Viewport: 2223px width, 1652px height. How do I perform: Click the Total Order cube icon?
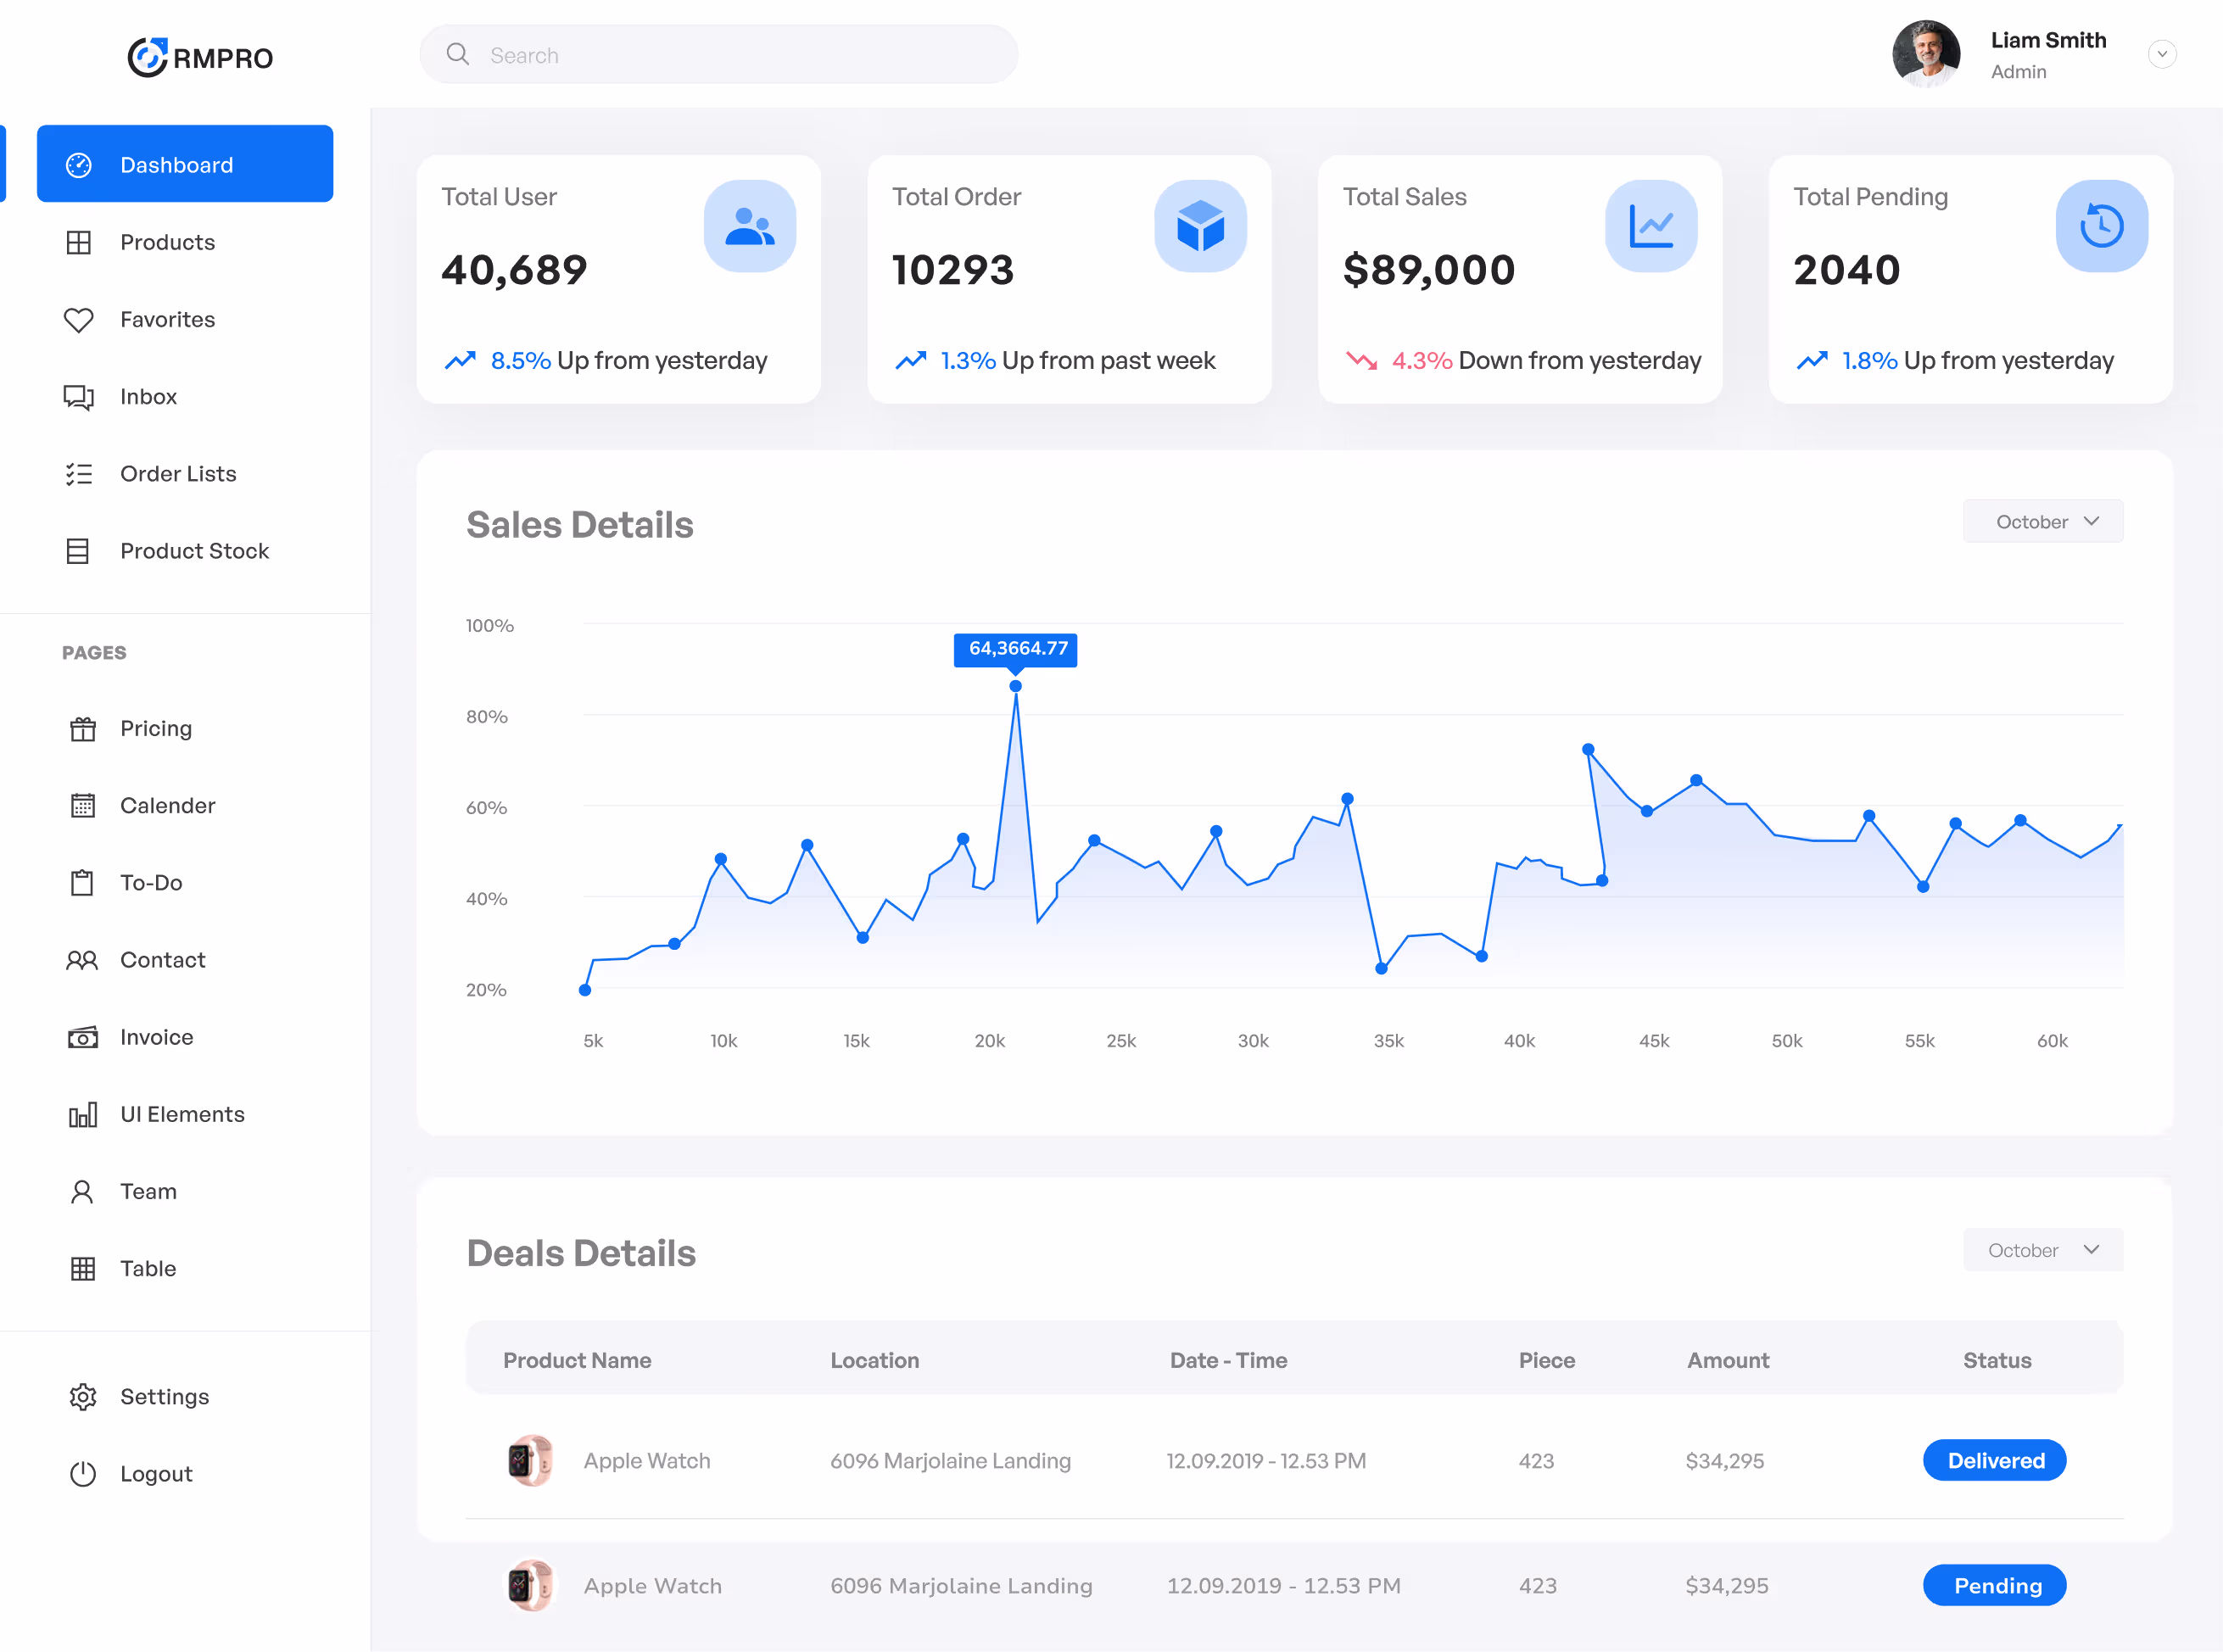(1200, 226)
